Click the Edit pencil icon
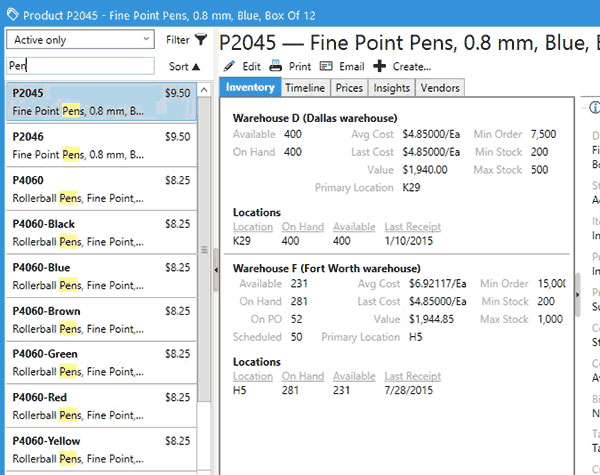This screenshot has width=600, height=475. [x=229, y=66]
